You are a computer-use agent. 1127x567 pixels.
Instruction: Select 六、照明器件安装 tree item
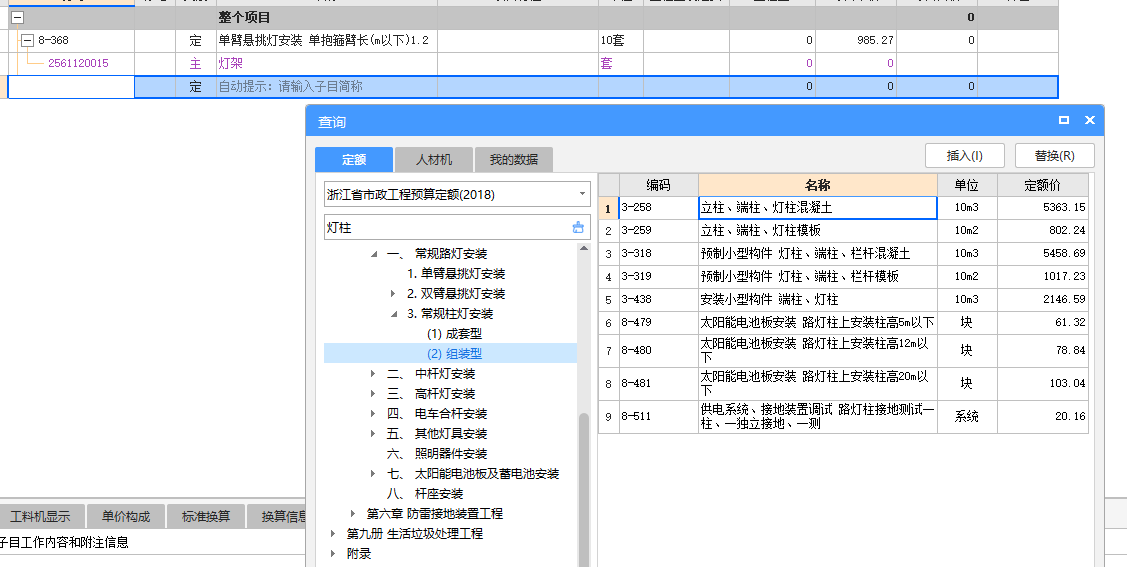(x=437, y=454)
